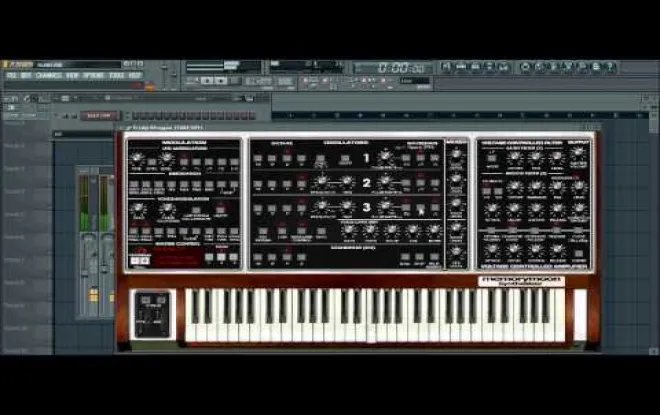
Task: Toggle oscillator 2 middle waveform button
Action: (420, 183)
